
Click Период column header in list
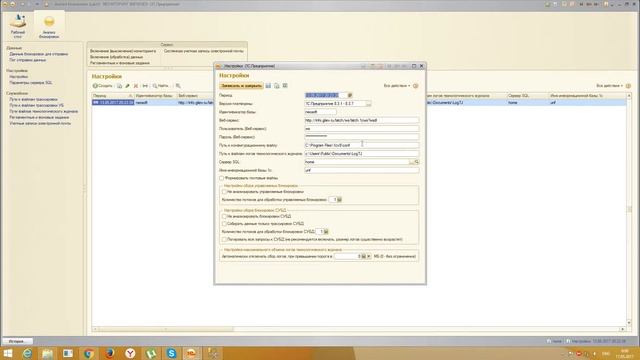[113, 96]
